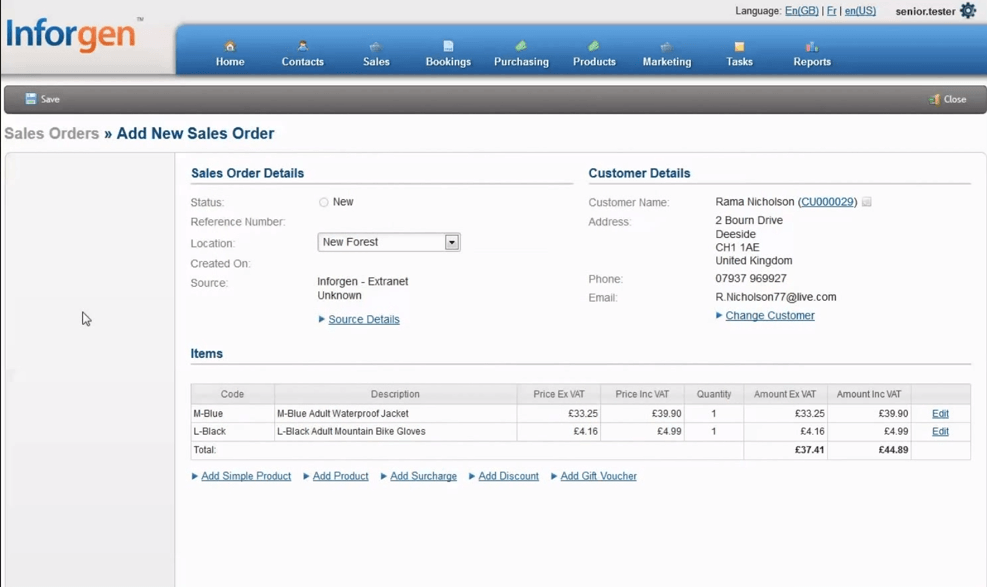Edit the M-Blue Waterproof Jacket line item
Image resolution: width=987 pixels, height=587 pixels.
(938, 412)
